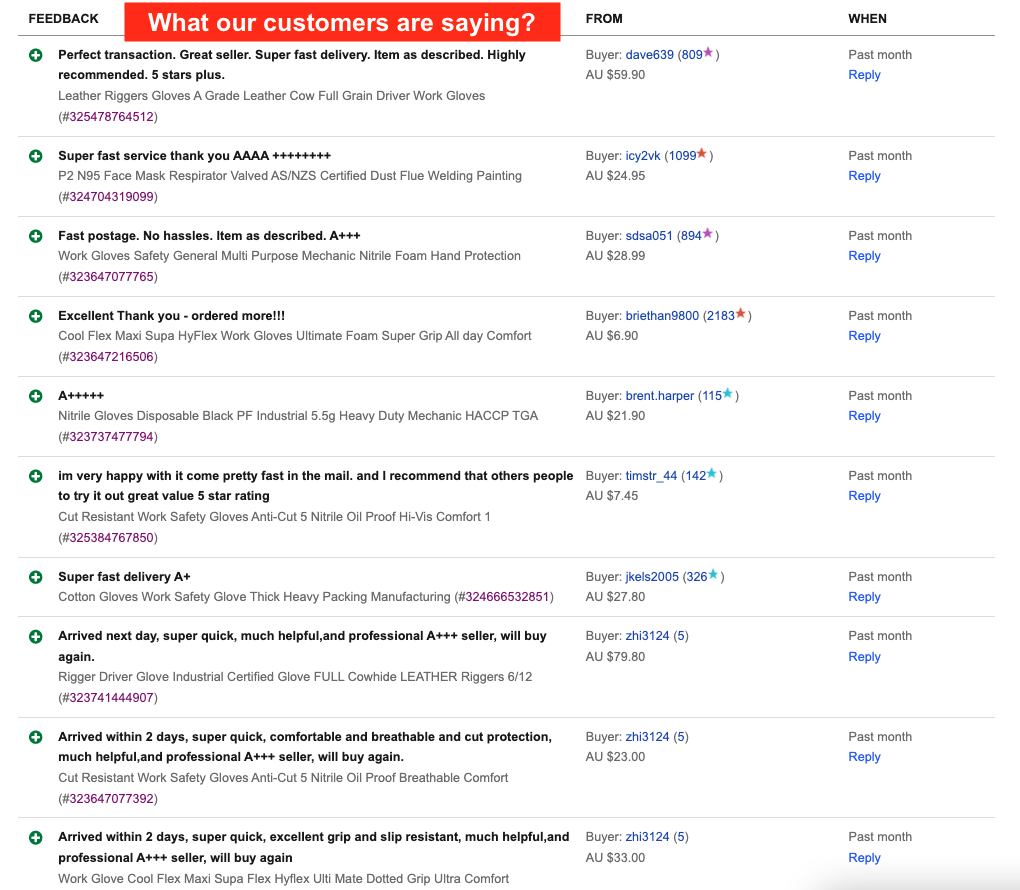The image size is (1020, 890).
Task: Click the red star next to briethan9800's rating
Action: click(740, 314)
